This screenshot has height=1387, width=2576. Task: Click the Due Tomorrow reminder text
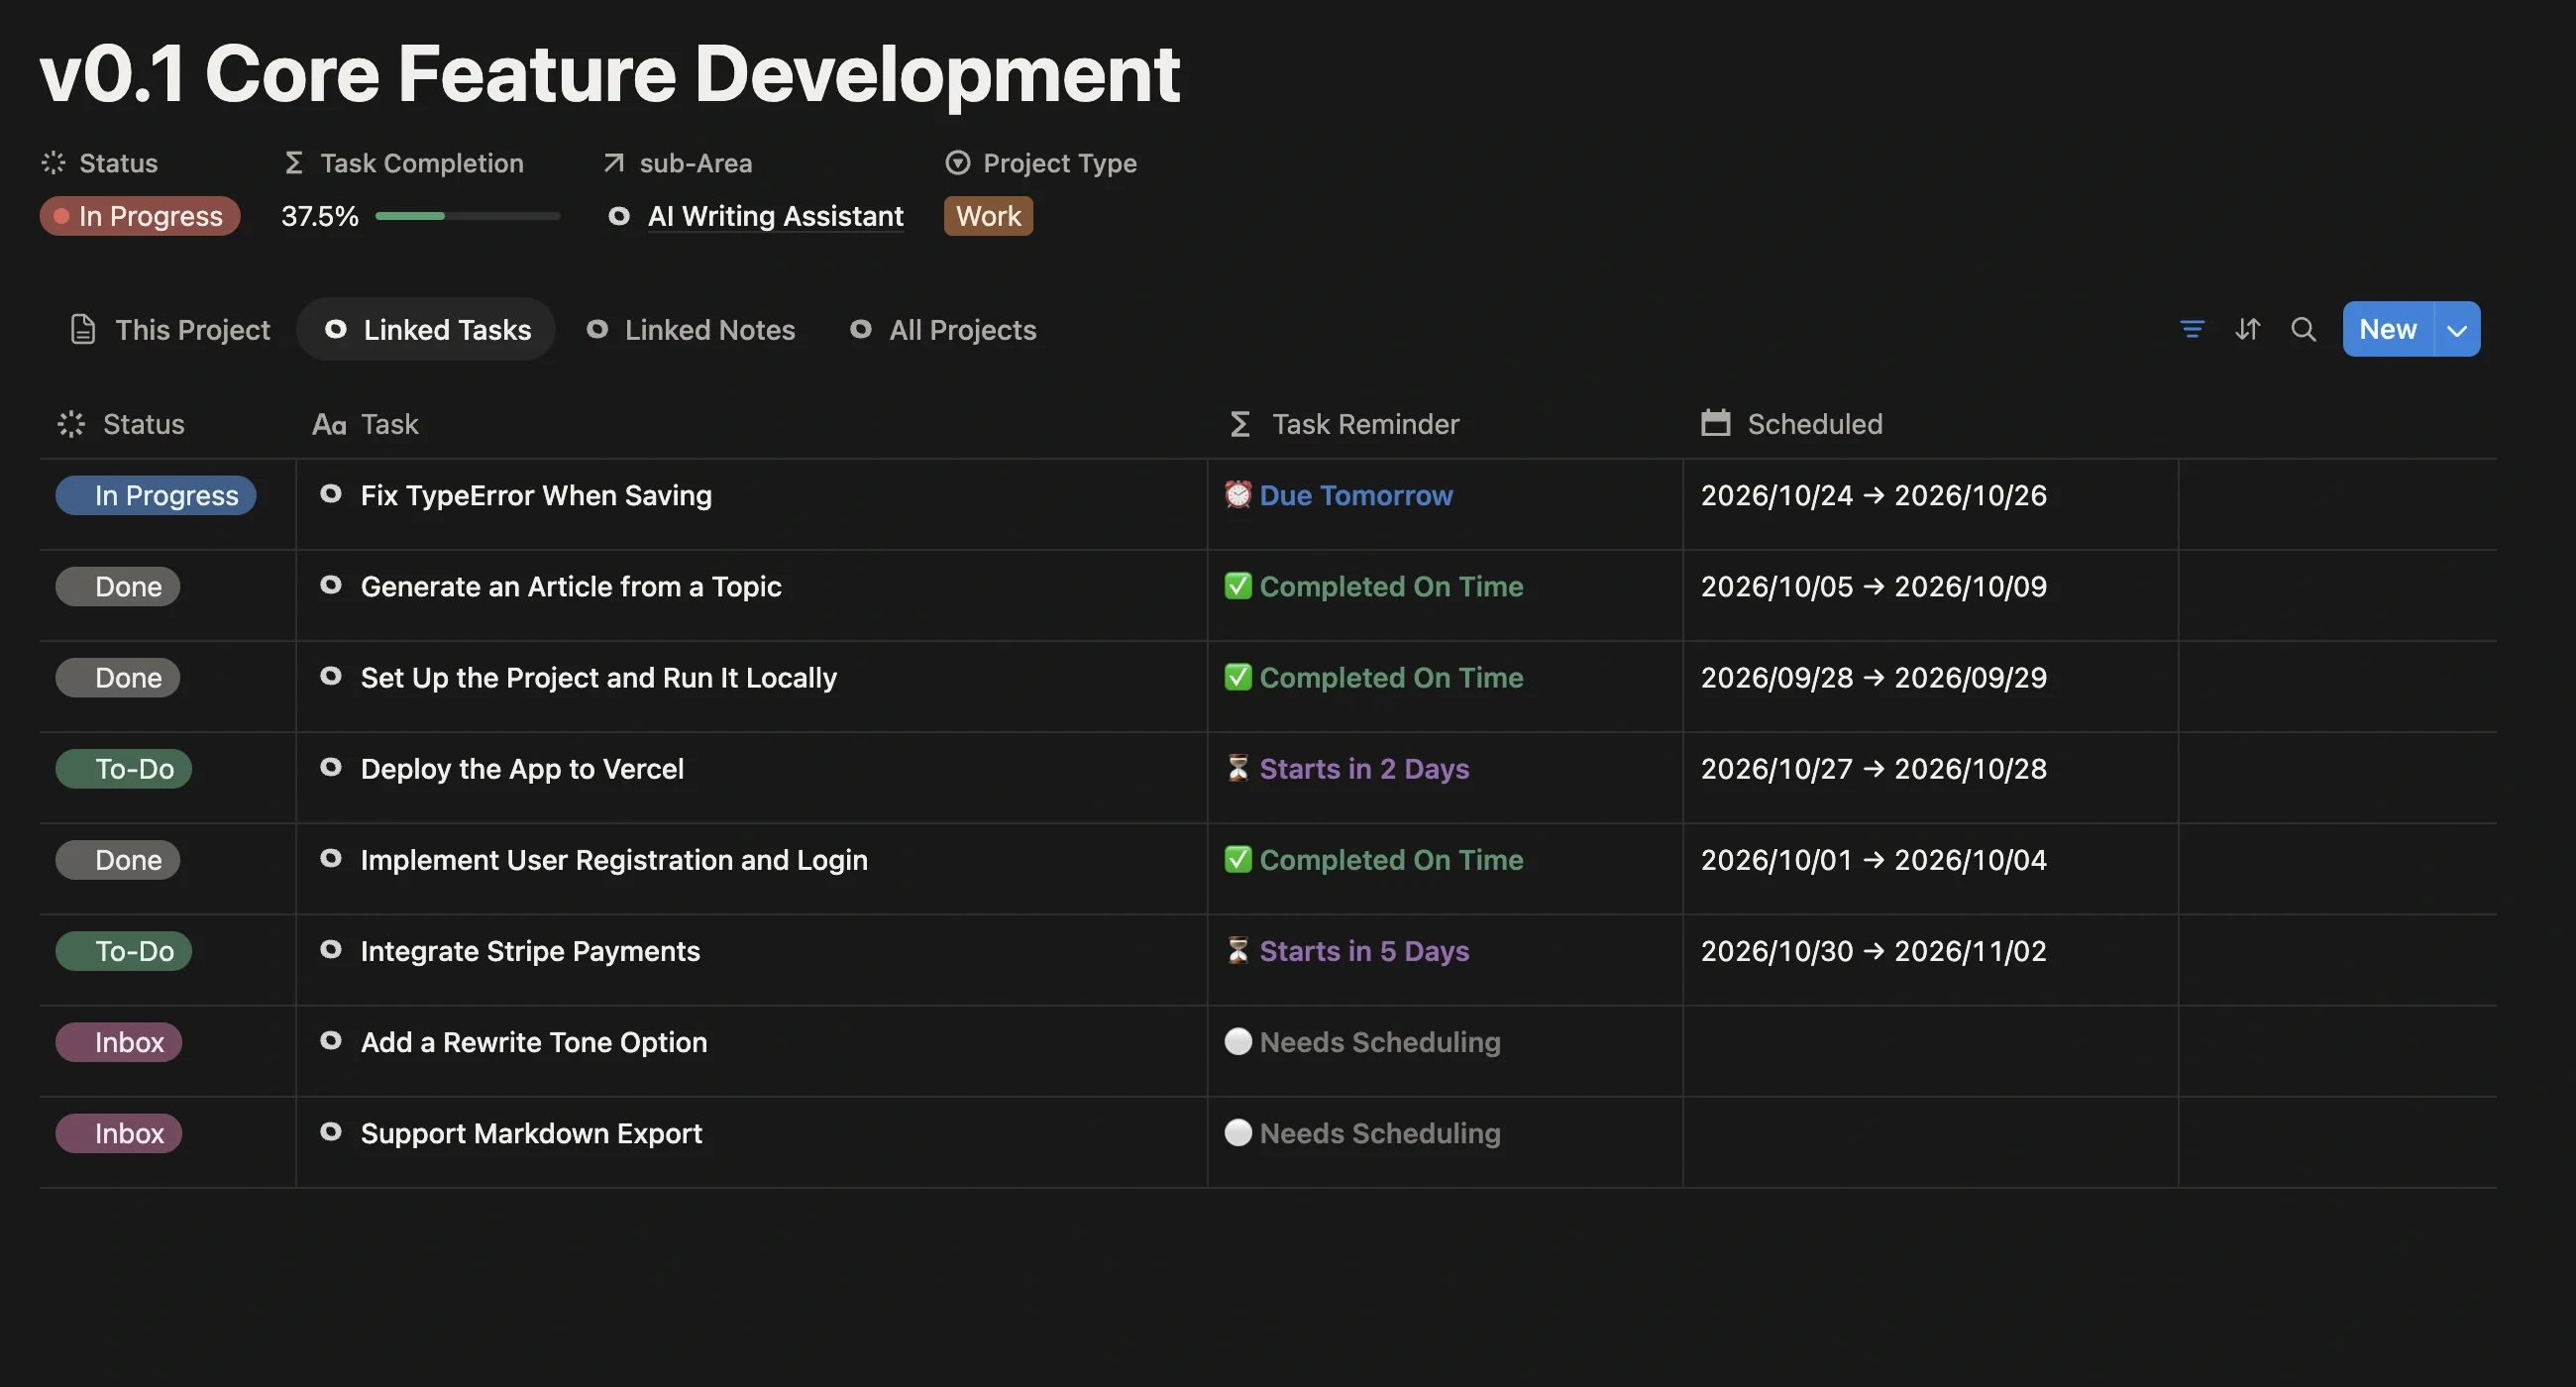click(x=1356, y=495)
